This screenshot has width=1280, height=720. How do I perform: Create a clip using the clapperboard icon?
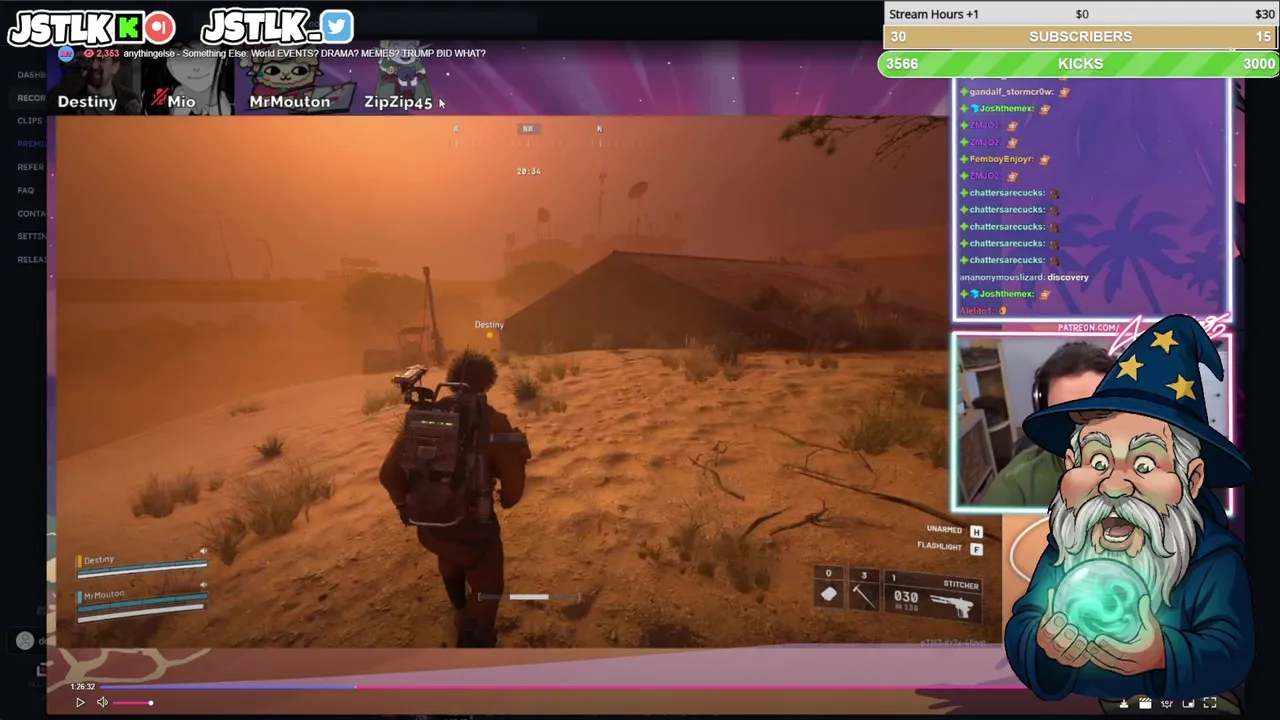(x=1145, y=703)
